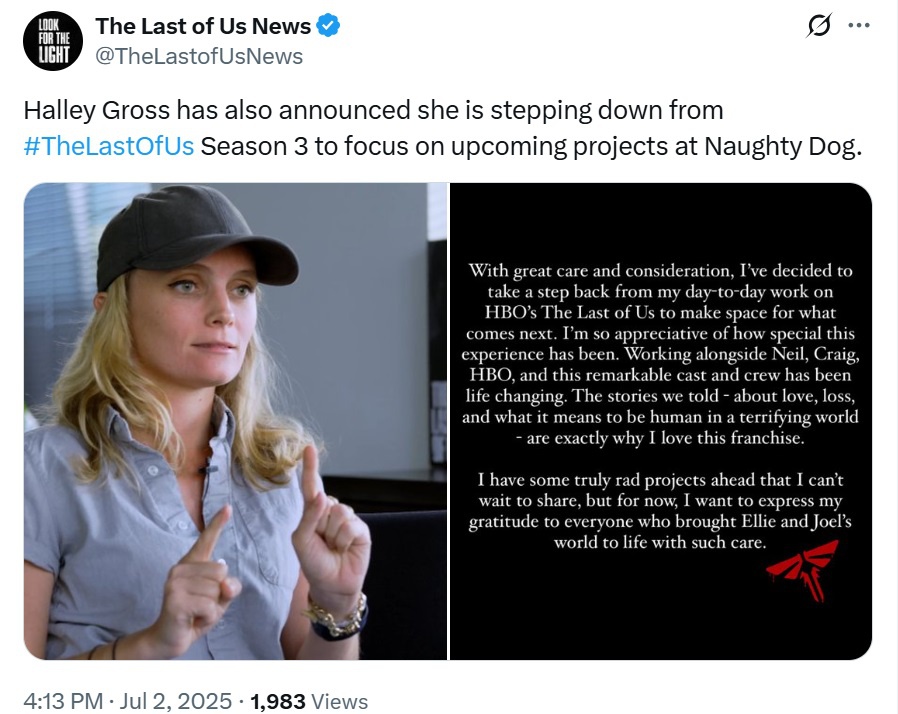898x714 pixels.
Task: Open the three-dot more options menu
Action: 859,26
